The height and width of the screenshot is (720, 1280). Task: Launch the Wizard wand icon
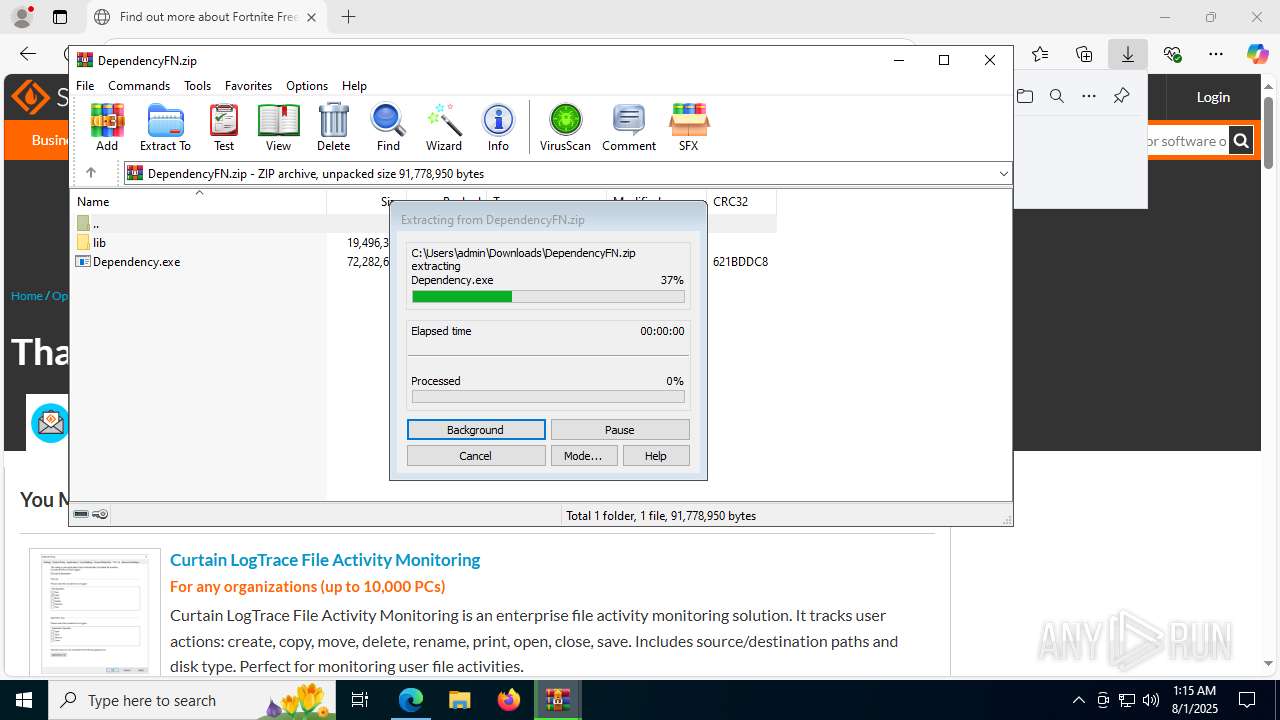443,127
